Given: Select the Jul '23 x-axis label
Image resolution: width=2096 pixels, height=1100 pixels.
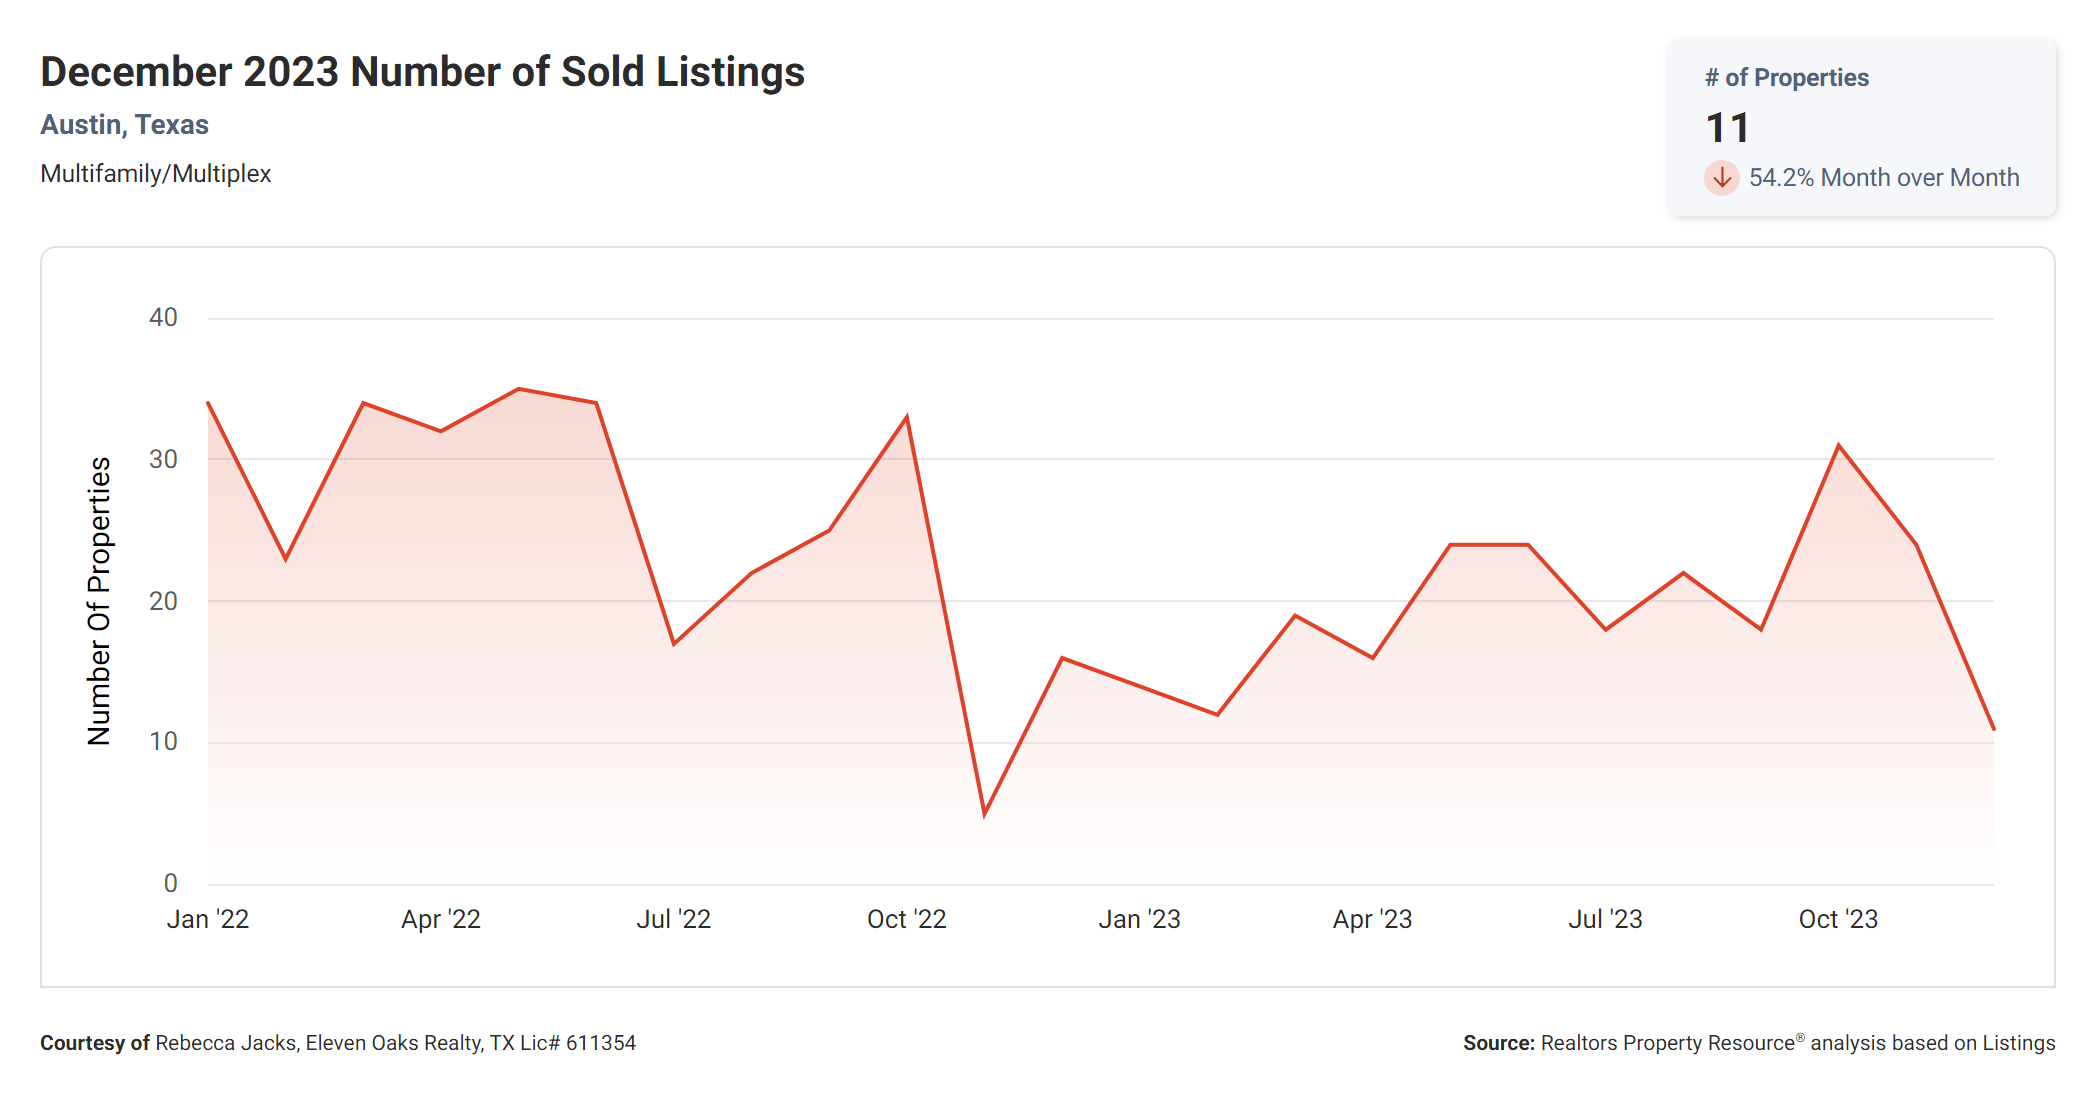Looking at the screenshot, I should [x=1605, y=919].
